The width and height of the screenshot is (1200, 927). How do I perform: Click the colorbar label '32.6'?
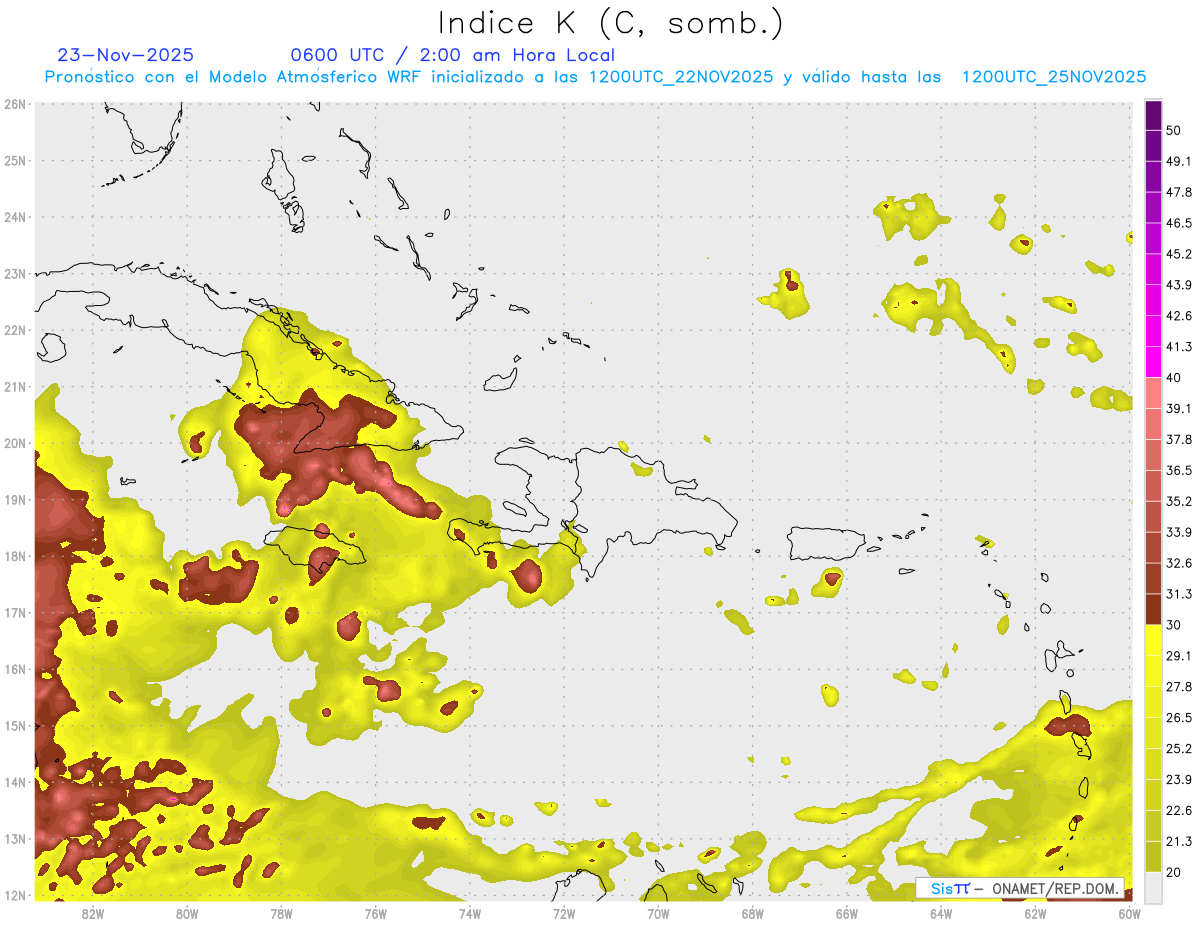(x=1178, y=563)
